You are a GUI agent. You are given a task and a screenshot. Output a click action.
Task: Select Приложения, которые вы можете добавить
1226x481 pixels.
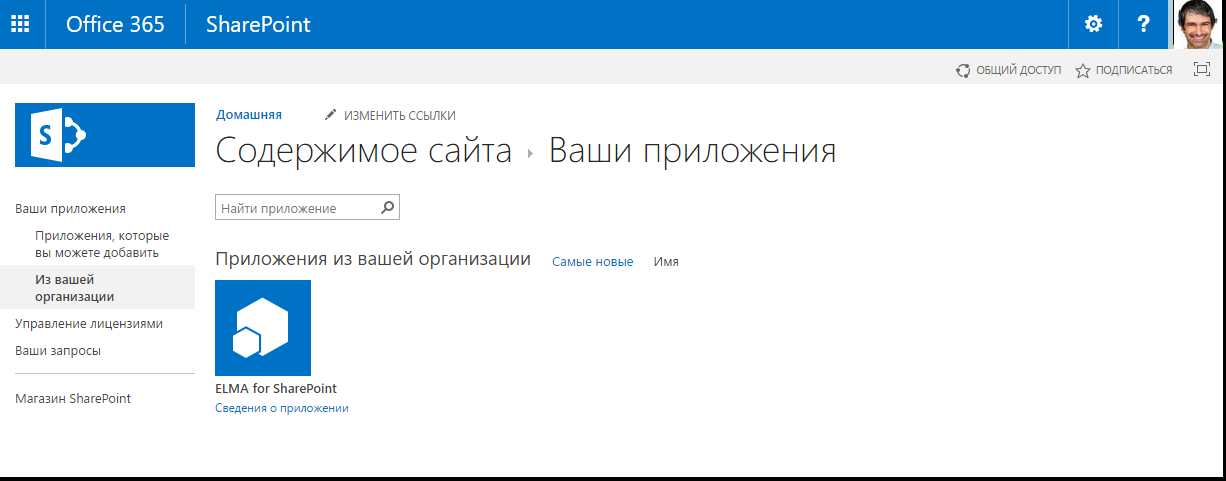102,244
